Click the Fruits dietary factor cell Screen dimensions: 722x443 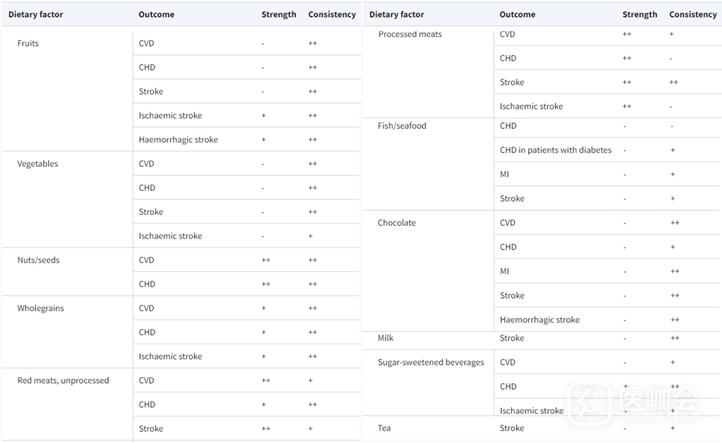point(28,44)
